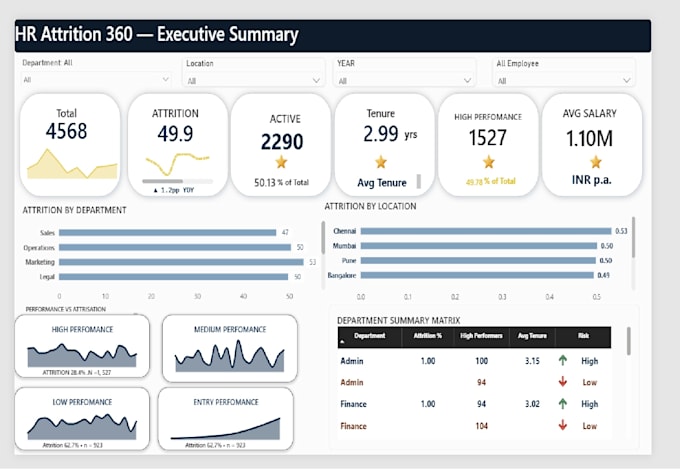
Task: Click the gold star under ACTIVE 2290
Action: pyautogui.click(x=281, y=163)
